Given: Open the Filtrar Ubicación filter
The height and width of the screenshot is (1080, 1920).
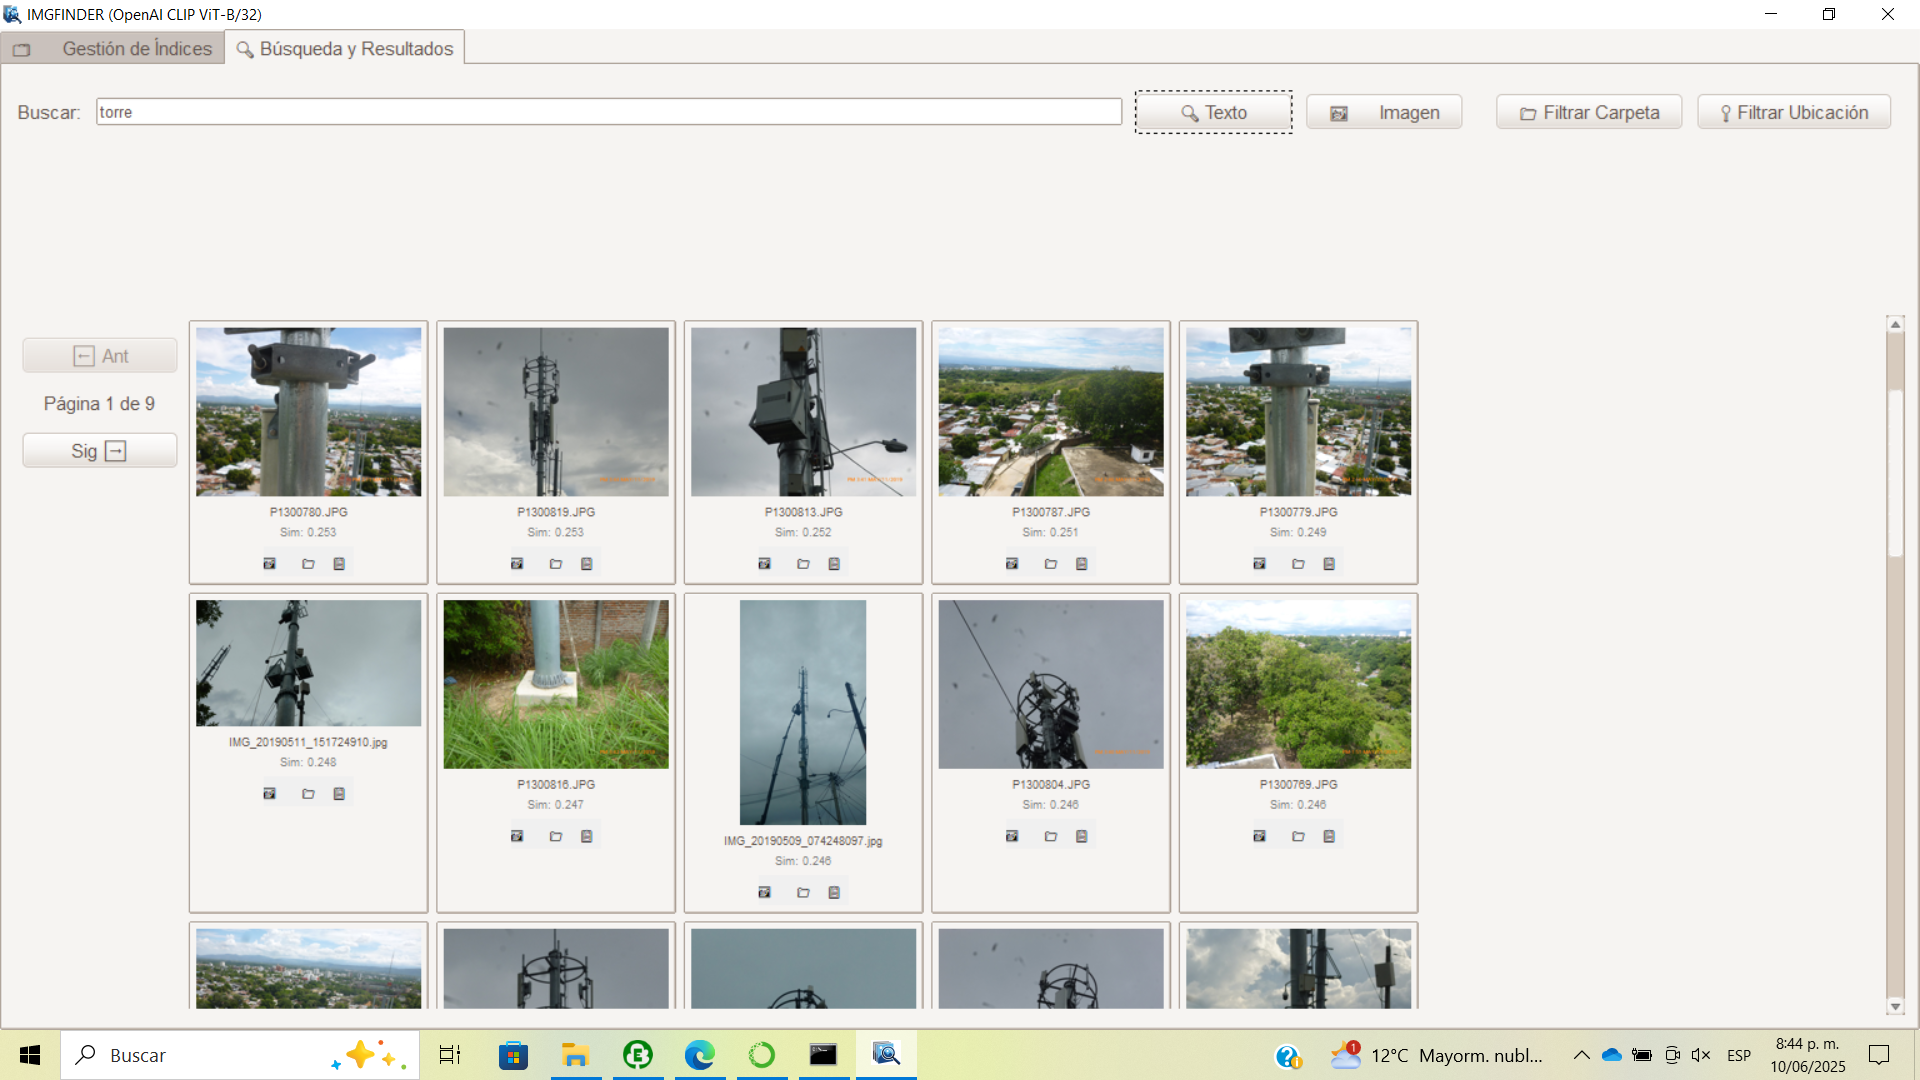Looking at the screenshot, I should click(1793, 113).
